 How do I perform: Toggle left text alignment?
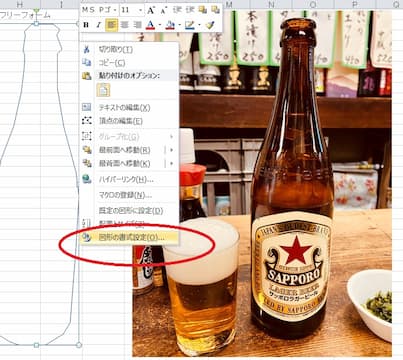(x=111, y=25)
